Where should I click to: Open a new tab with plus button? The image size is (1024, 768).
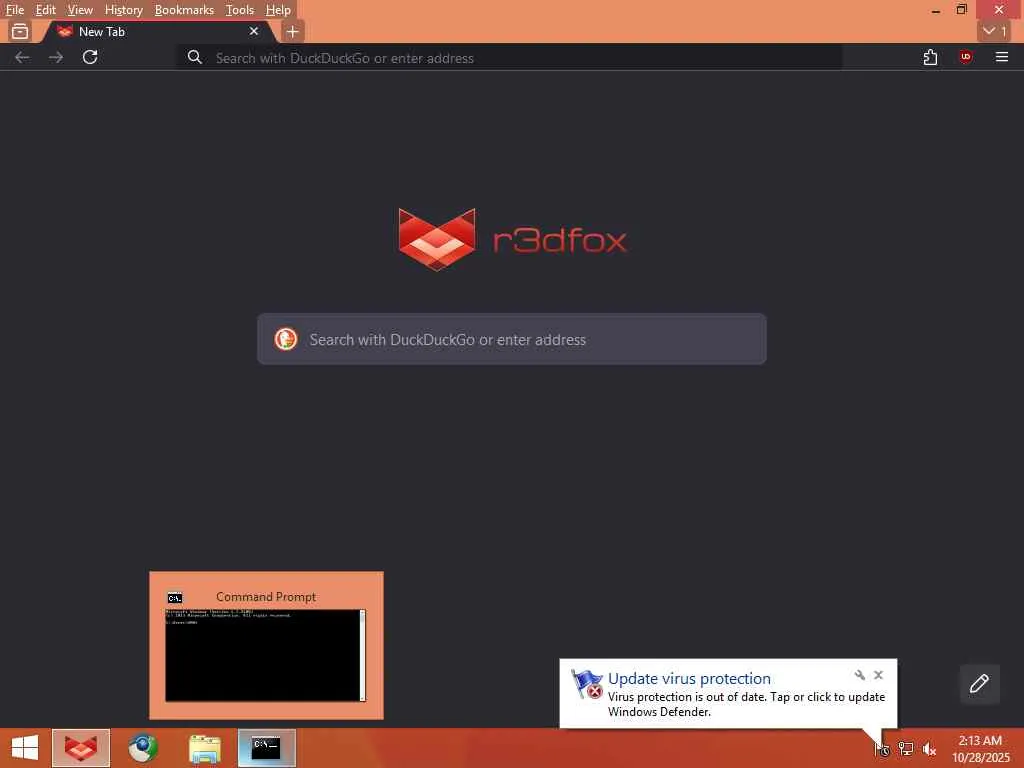293,31
